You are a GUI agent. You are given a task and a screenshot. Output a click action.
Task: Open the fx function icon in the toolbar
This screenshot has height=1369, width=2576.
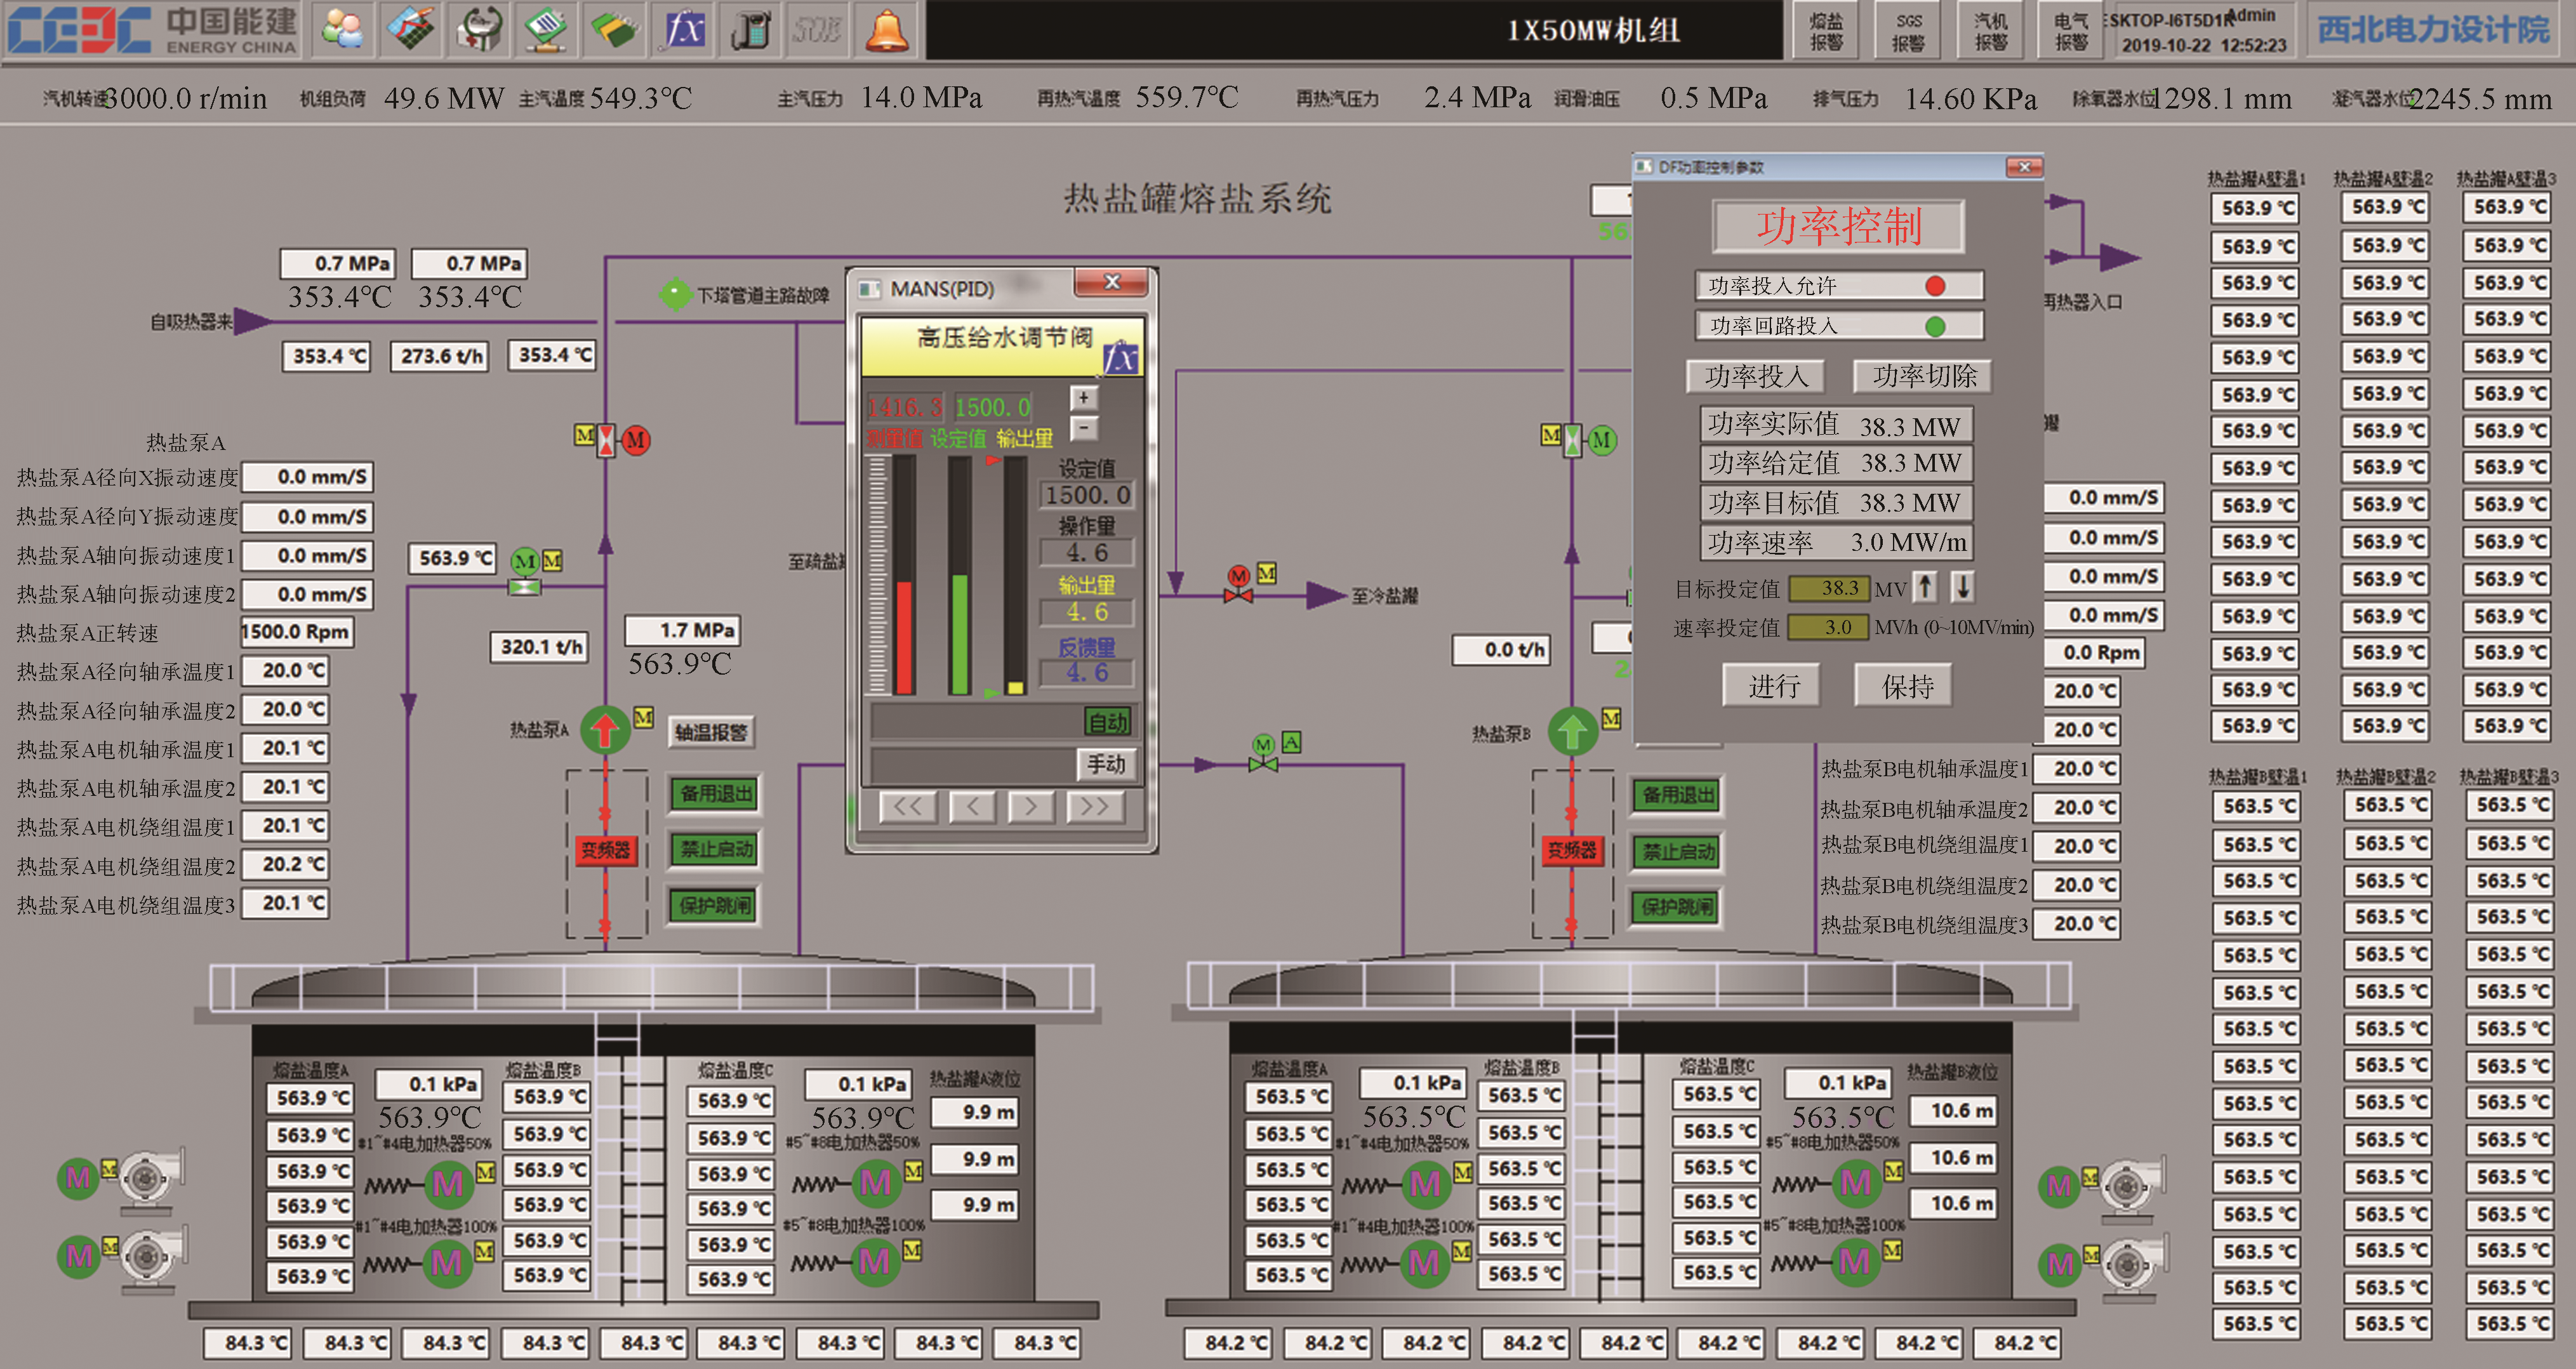click(x=683, y=30)
